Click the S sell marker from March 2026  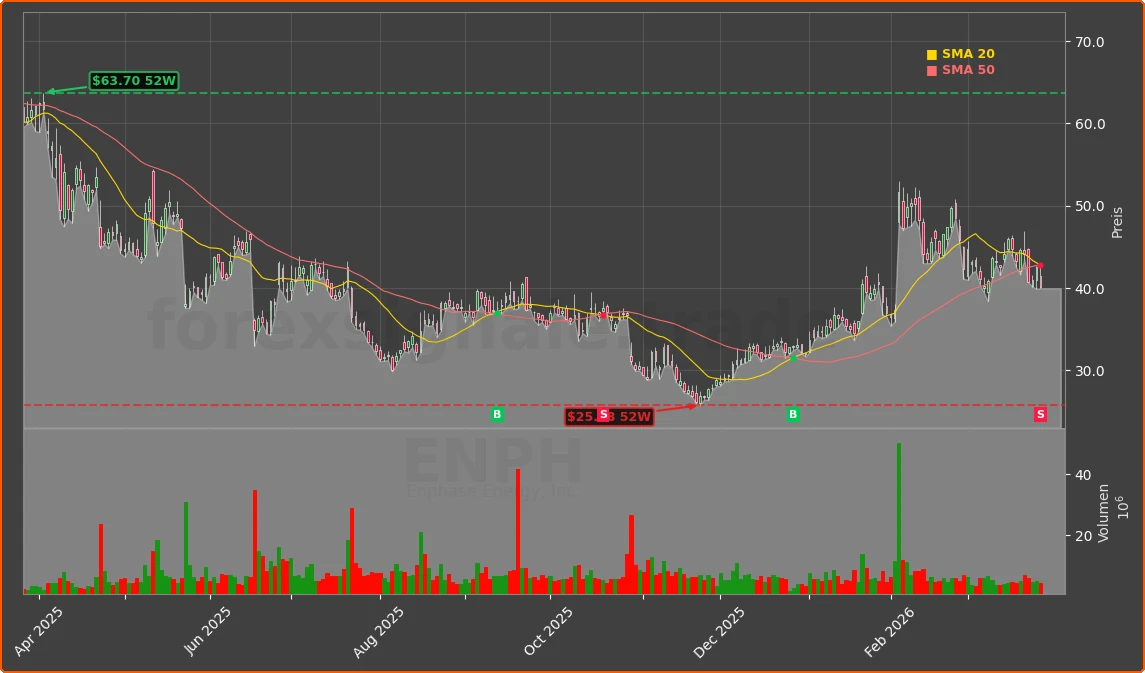click(1040, 415)
